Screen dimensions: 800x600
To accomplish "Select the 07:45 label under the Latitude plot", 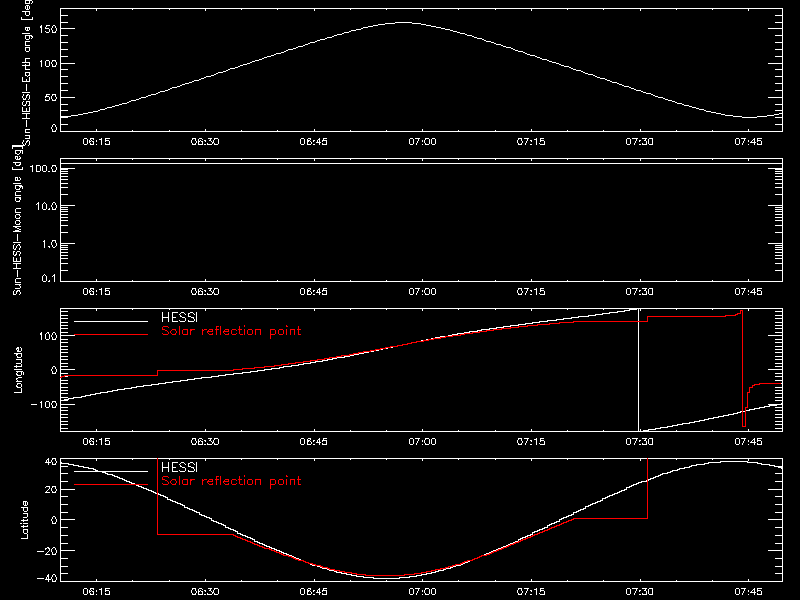I will click(748, 591).
